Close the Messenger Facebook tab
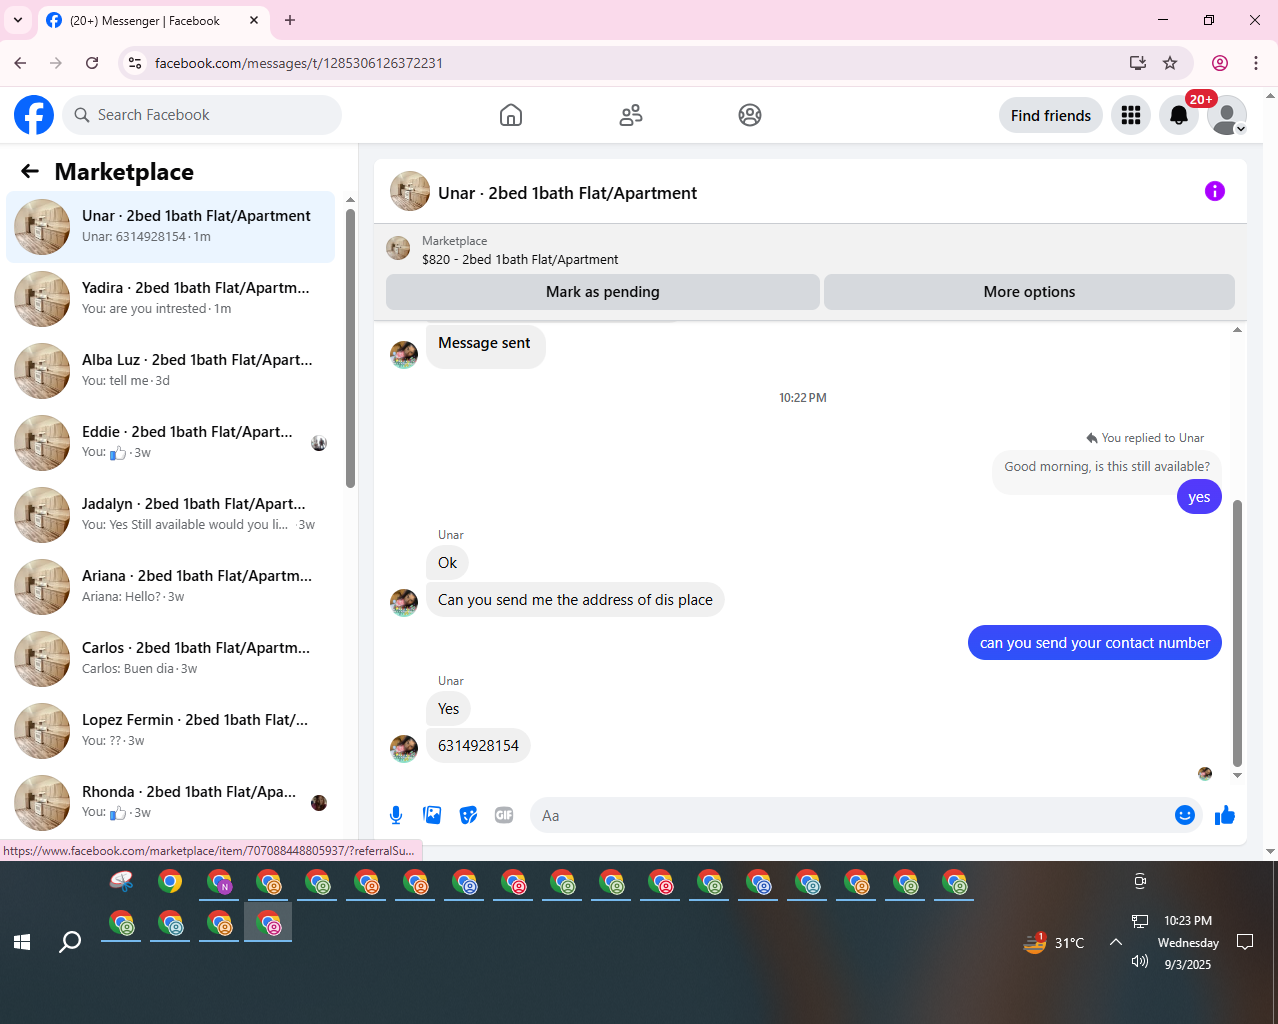The image size is (1278, 1024). [254, 20]
